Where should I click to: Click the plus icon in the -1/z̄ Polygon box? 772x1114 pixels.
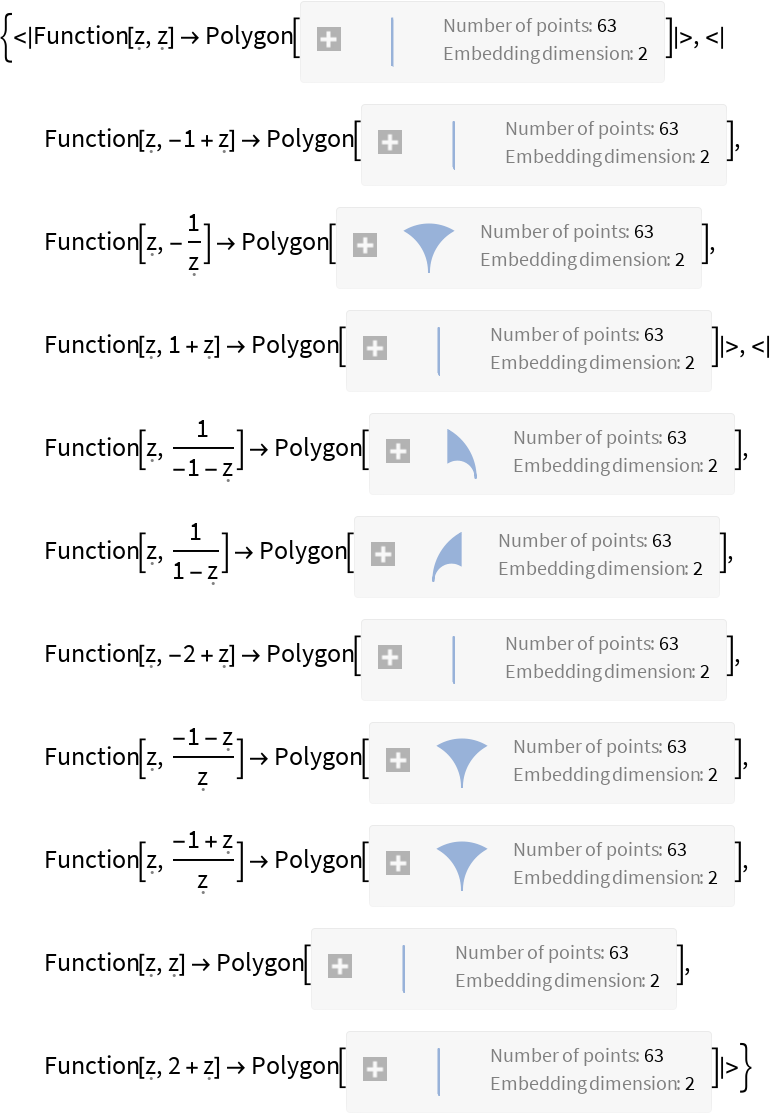click(365, 246)
